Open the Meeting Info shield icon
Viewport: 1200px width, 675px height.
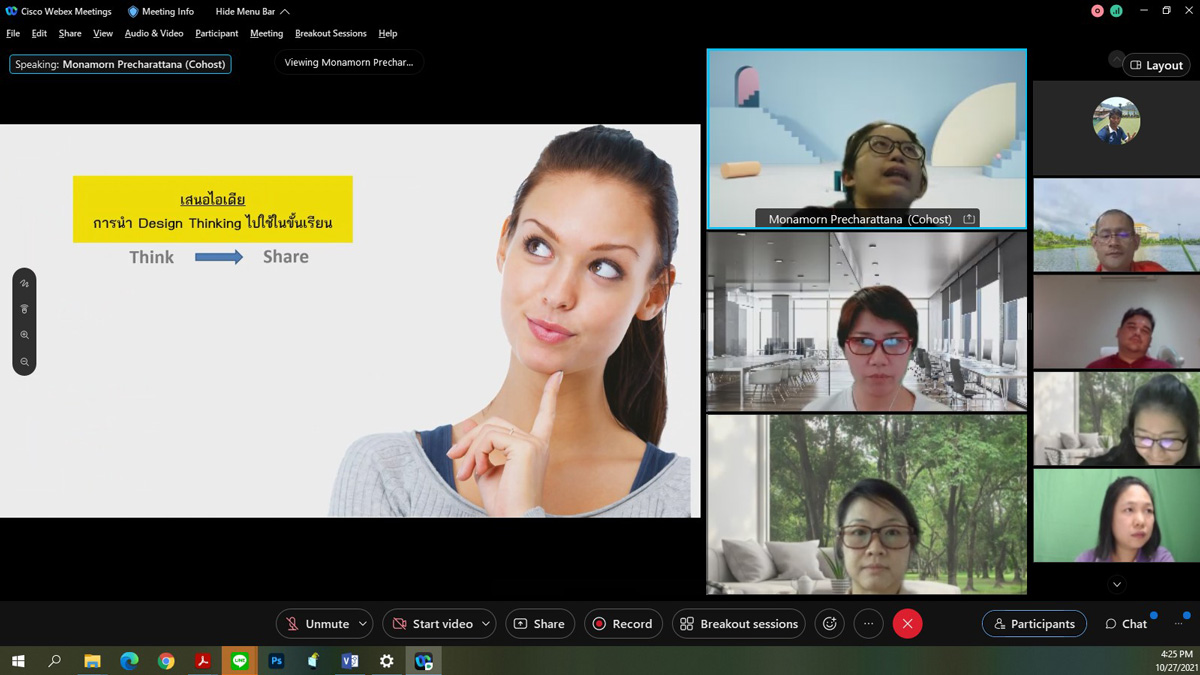click(x=133, y=12)
